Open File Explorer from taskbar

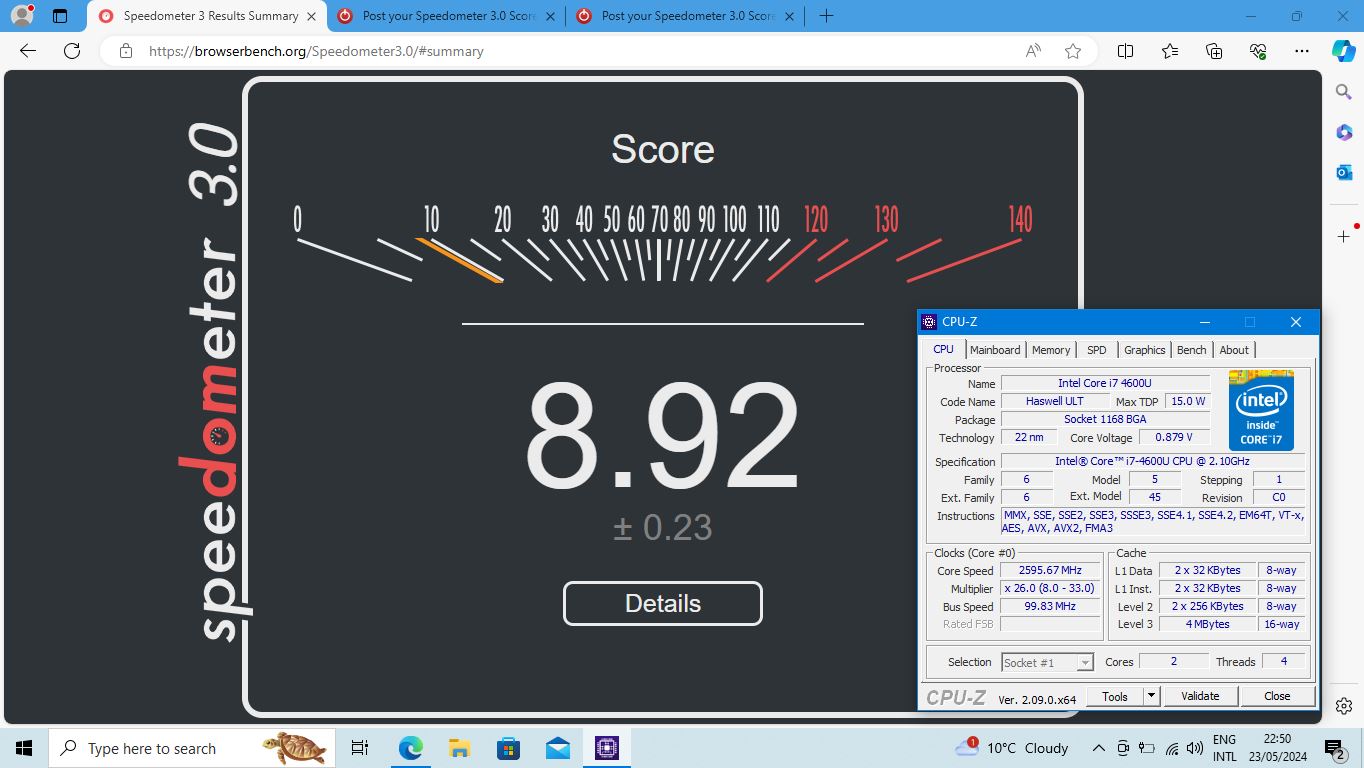(459, 748)
